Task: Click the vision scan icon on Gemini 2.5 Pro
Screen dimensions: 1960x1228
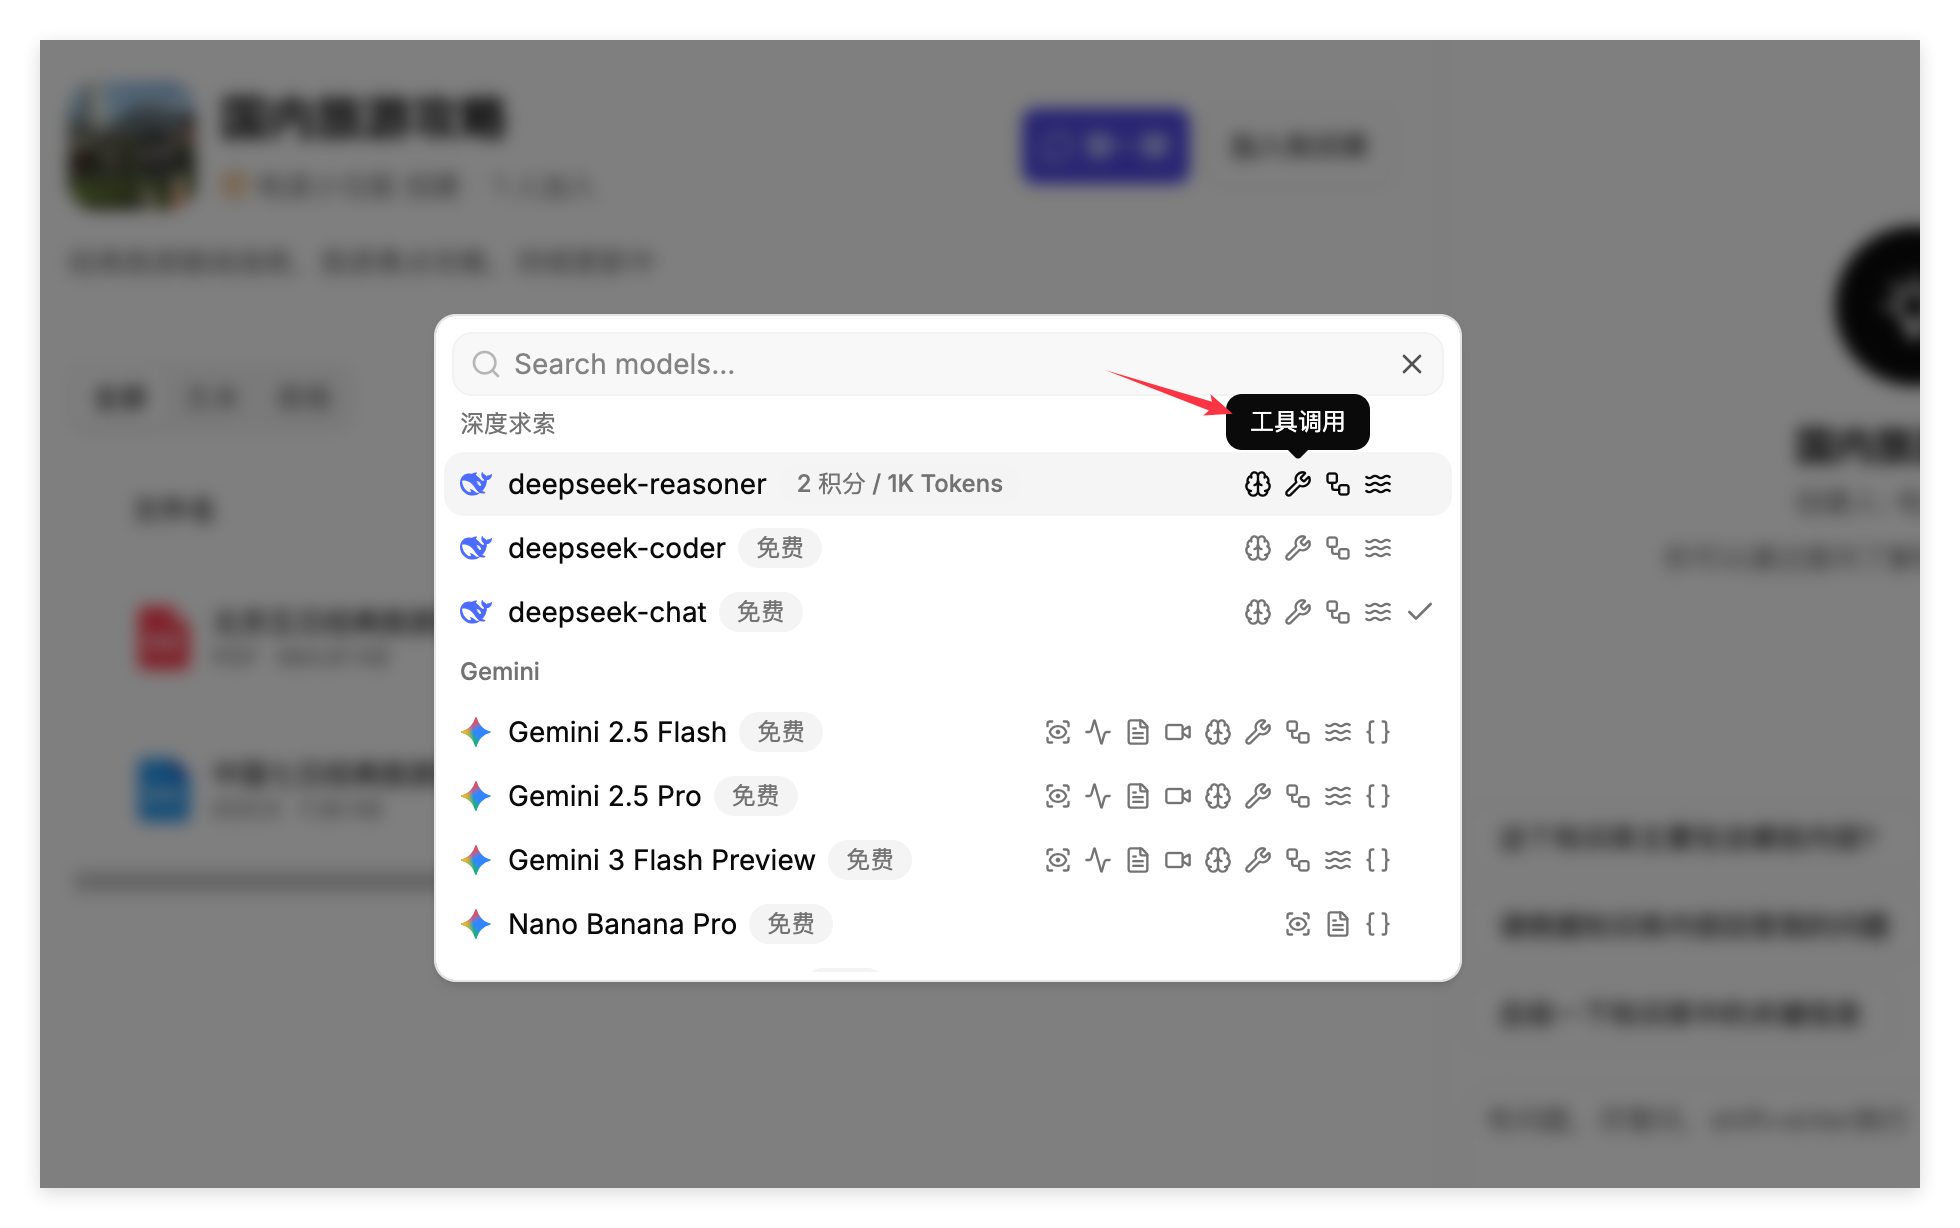Action: 1058,796
